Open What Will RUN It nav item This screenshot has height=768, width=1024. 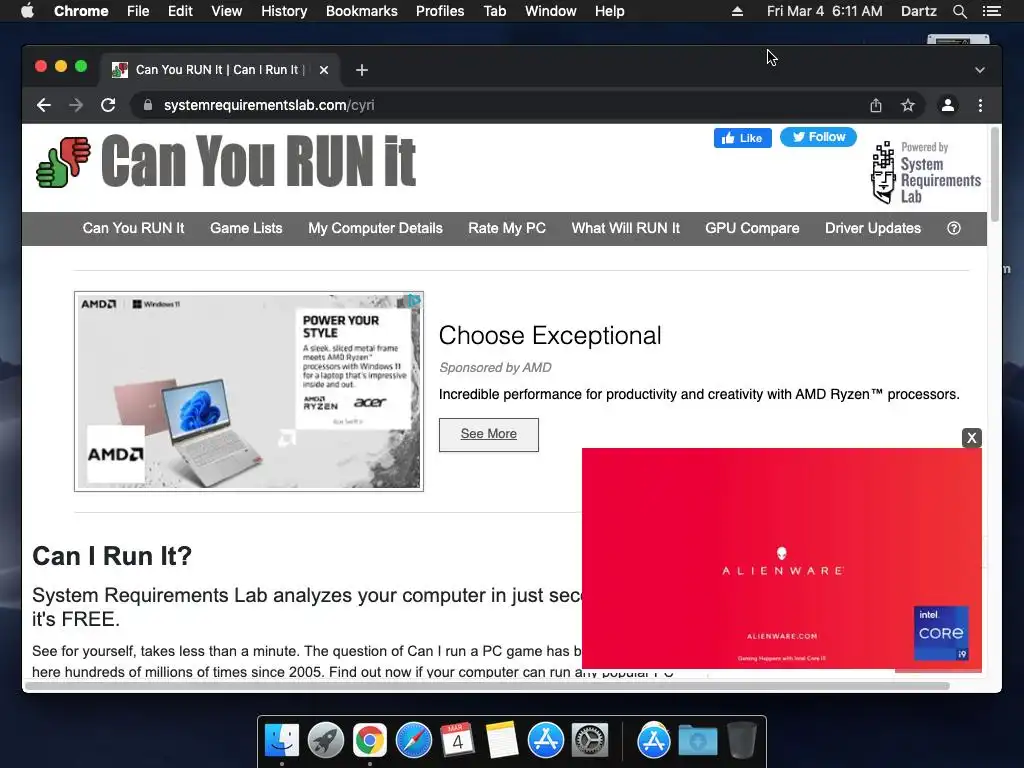point(626,228)
